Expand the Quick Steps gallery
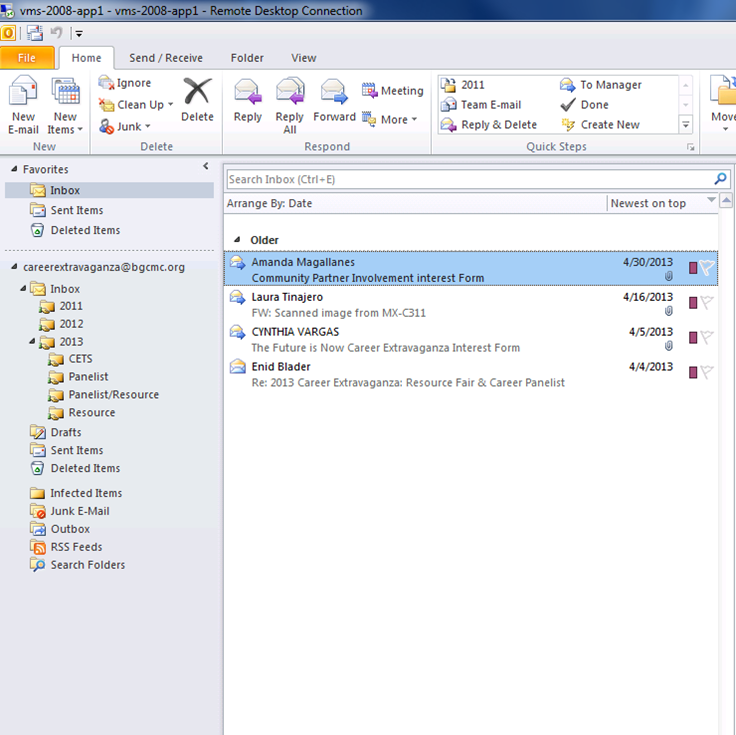Screen dimensions: 736x735 685,125
